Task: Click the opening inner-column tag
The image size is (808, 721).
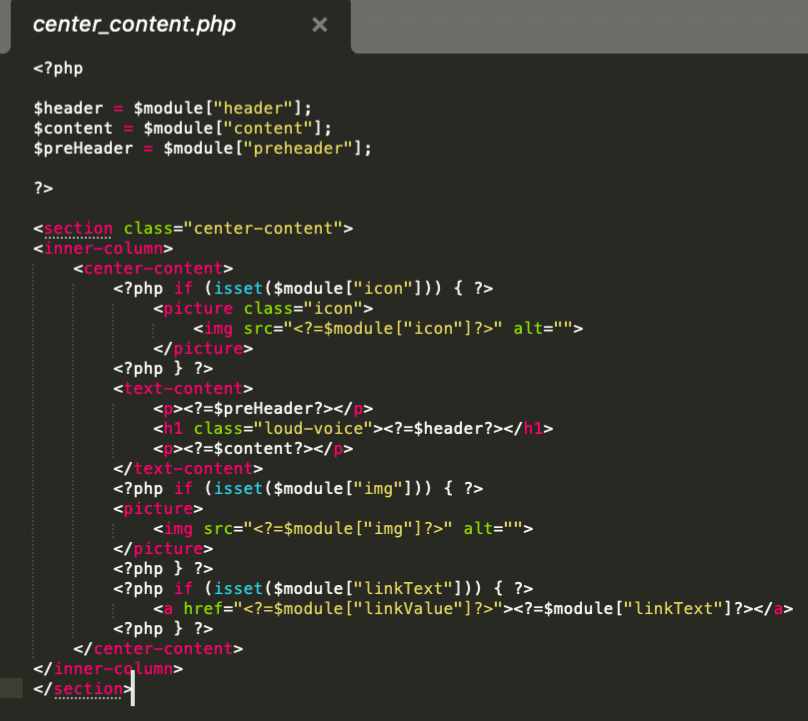Action: (x=103, y=248)
